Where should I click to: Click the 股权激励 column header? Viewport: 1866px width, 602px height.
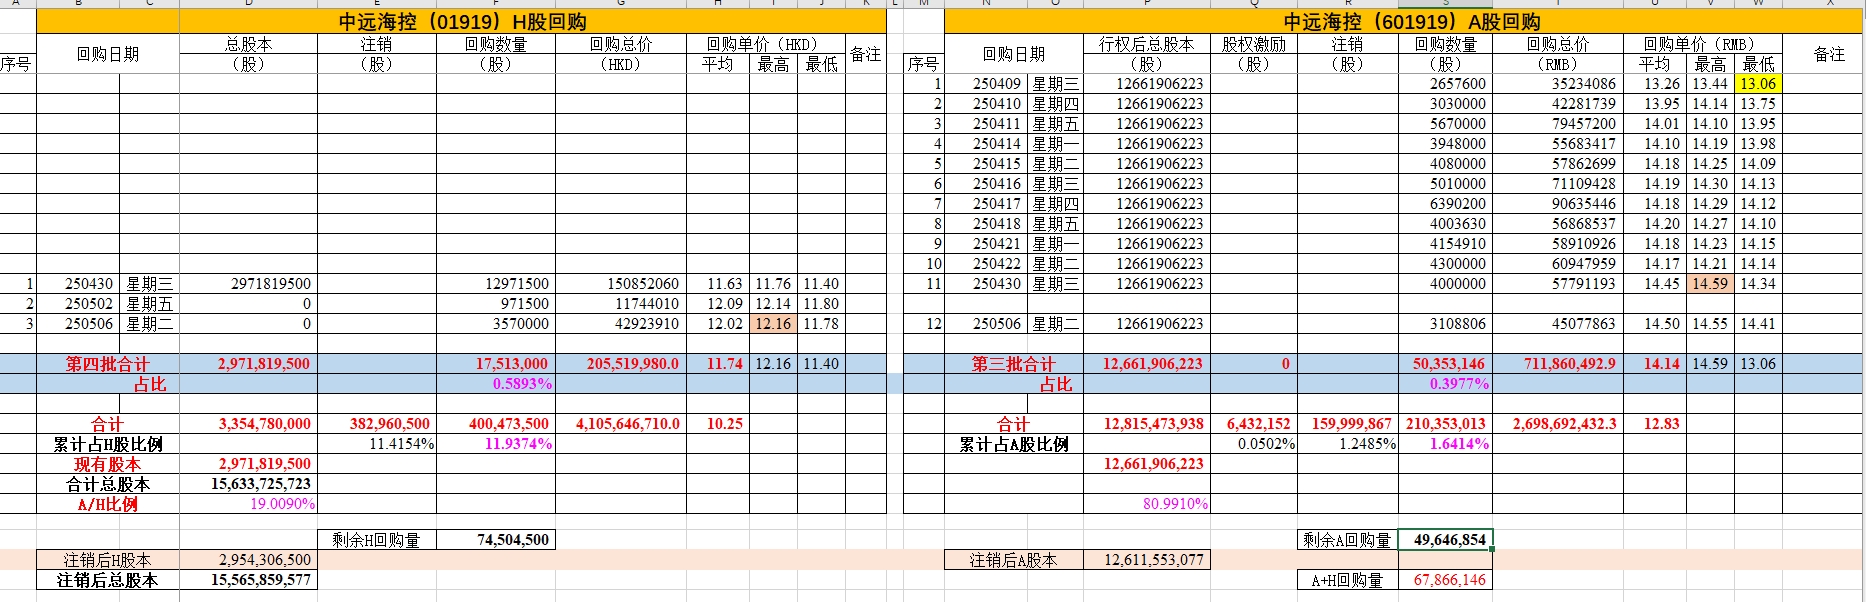1254,54
